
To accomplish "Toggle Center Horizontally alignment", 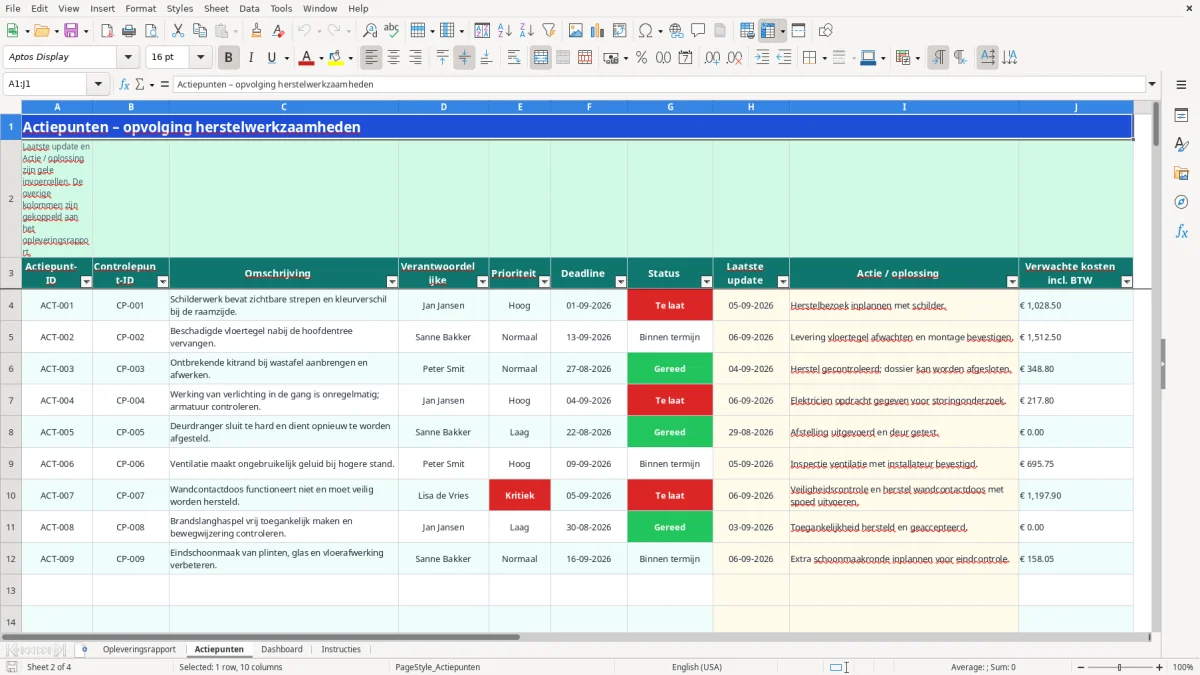I will (x=393, y=58).
